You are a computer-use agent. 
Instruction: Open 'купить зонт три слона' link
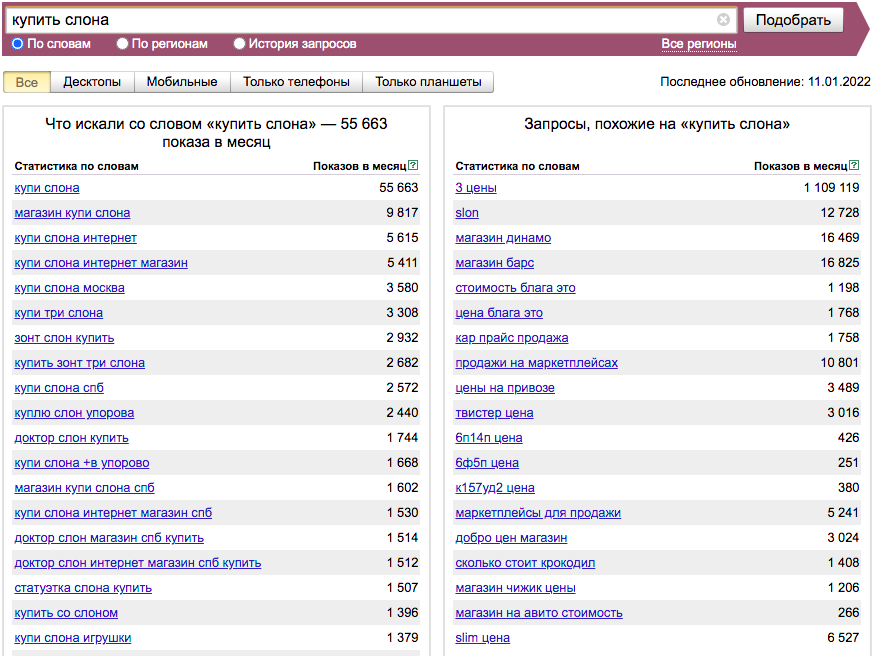80,363
